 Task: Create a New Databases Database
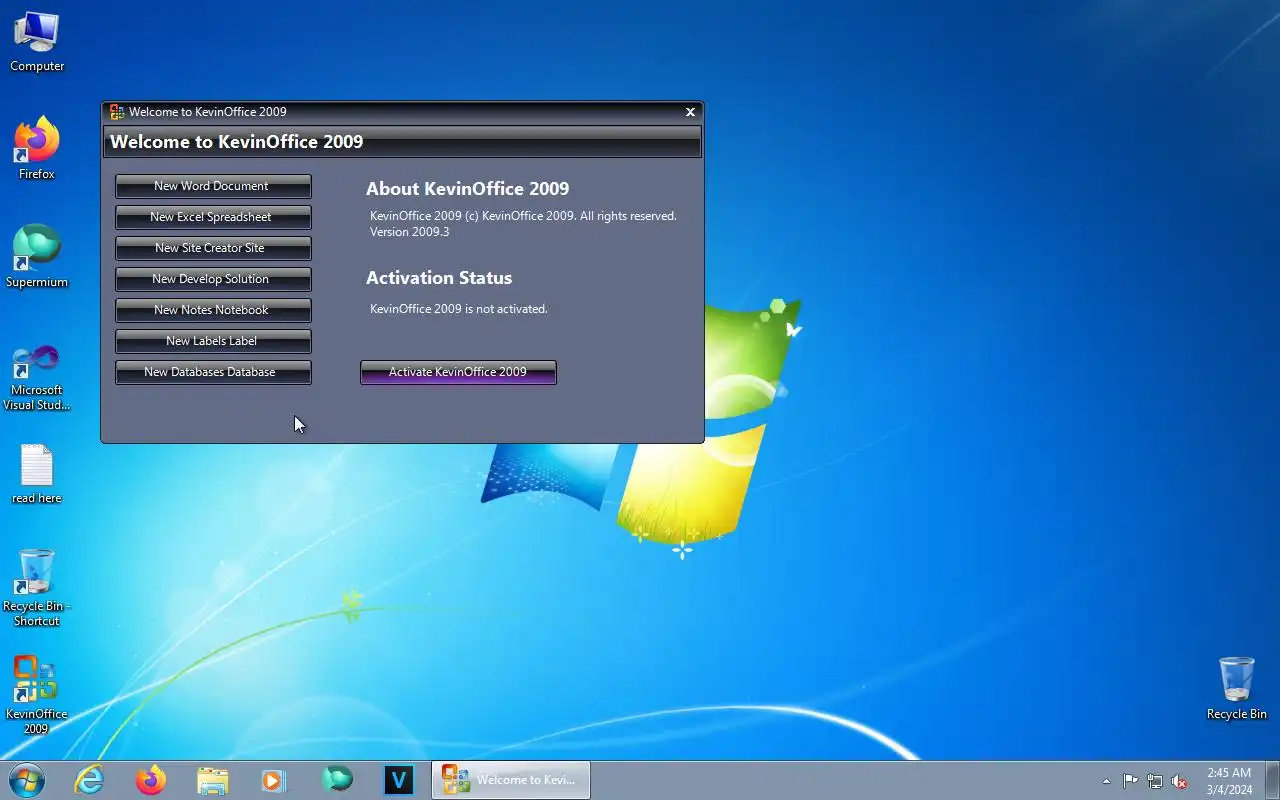213,372
